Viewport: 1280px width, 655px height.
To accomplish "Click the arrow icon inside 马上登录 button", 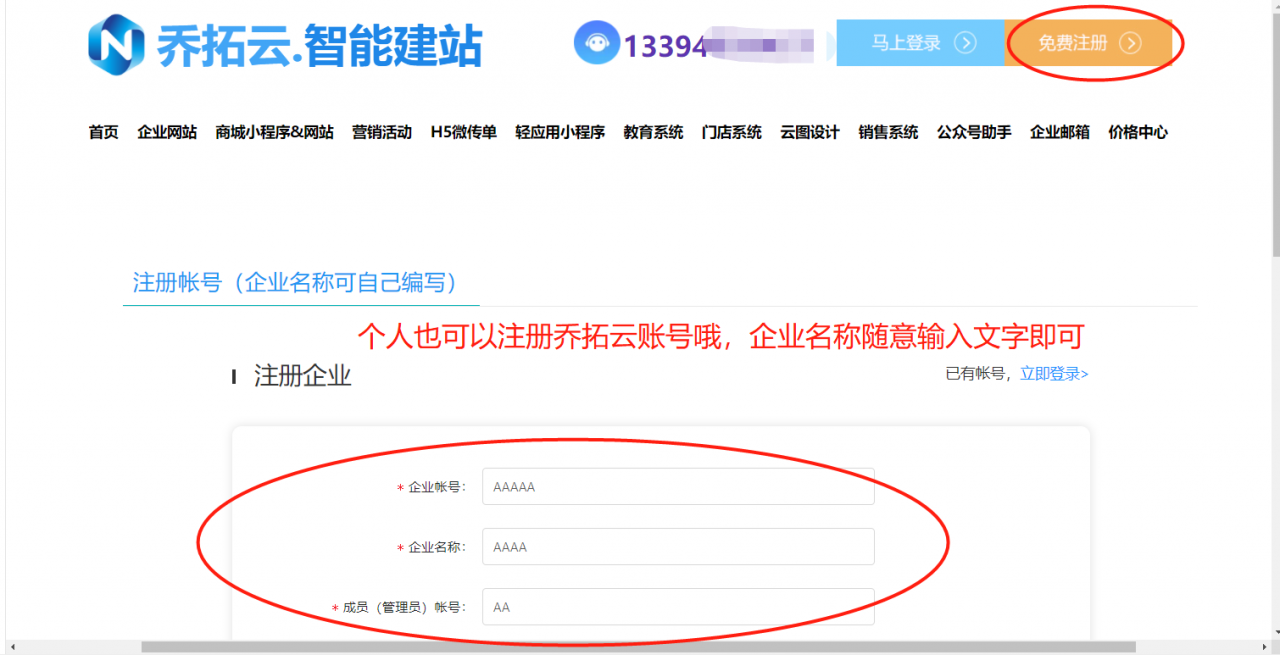I will (x=963, y=43).
